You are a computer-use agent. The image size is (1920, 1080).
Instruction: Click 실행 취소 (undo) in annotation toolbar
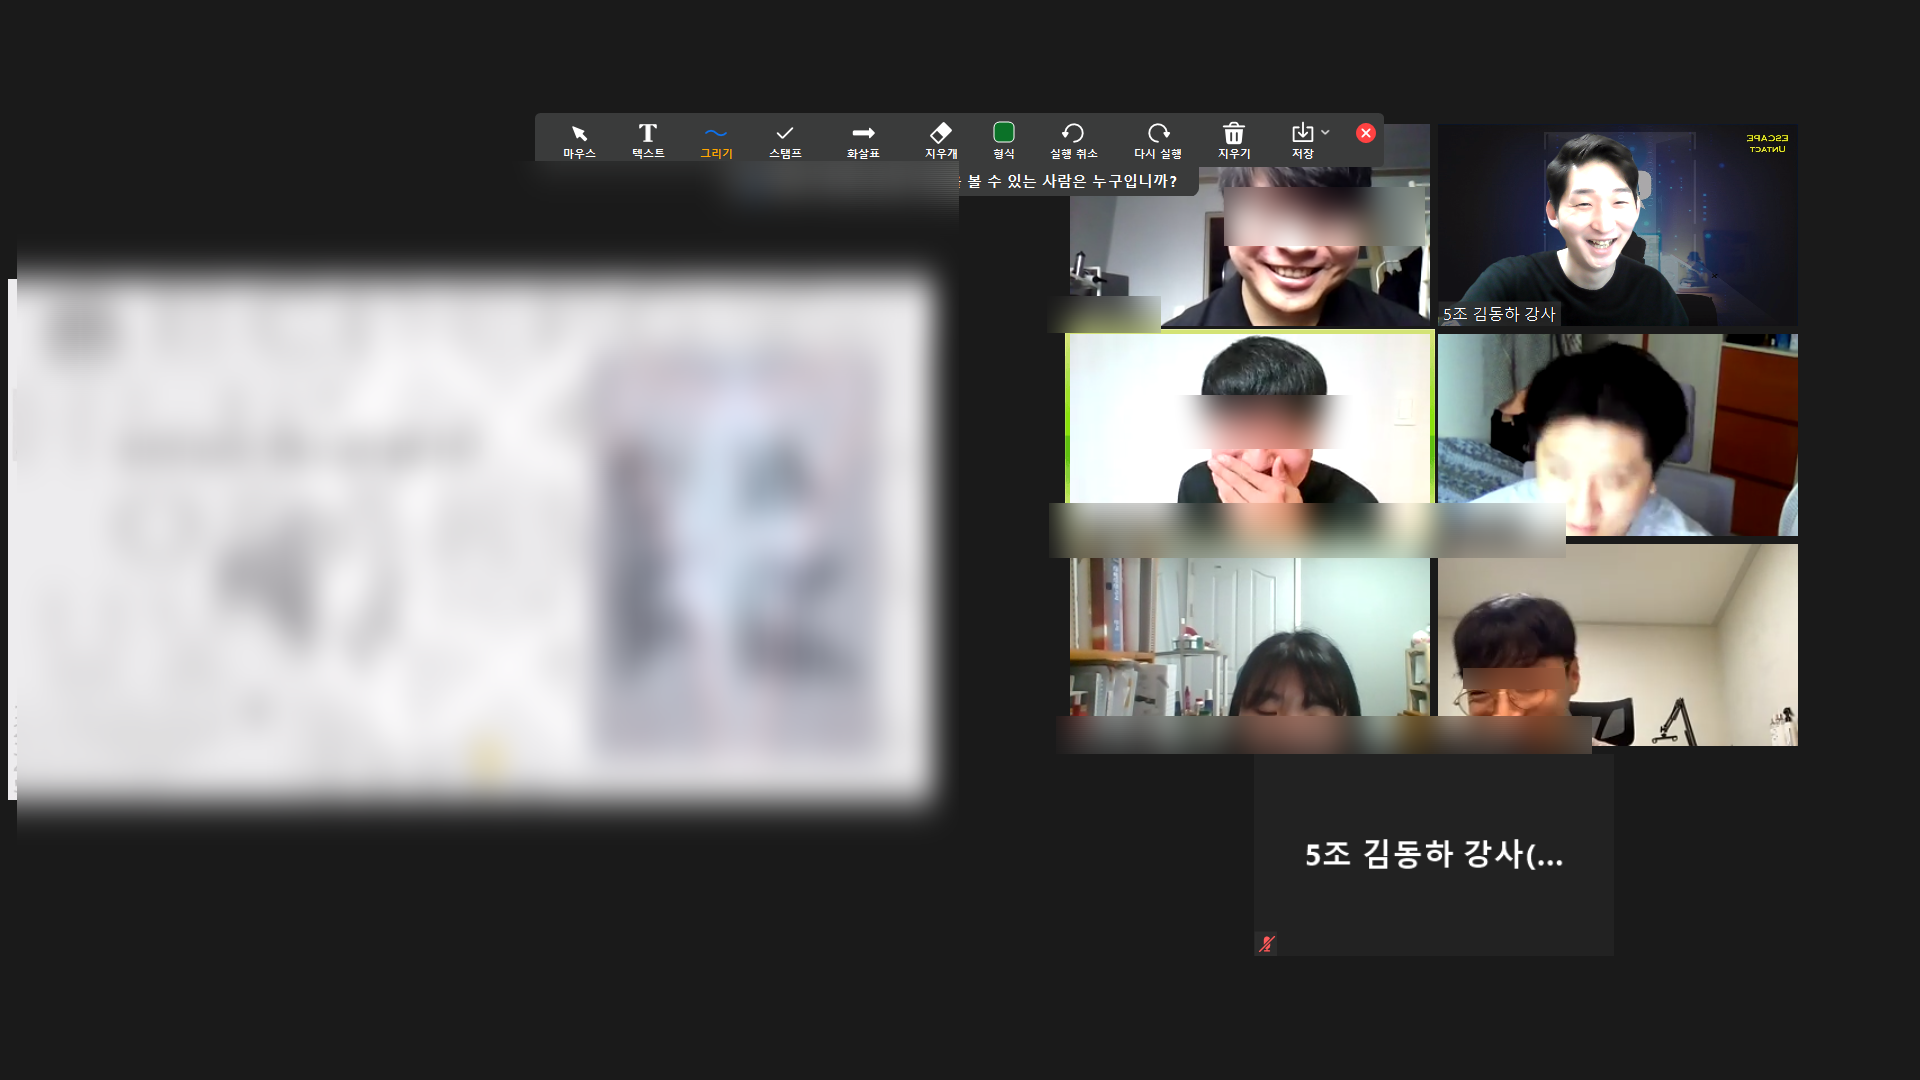[1073, 141]
